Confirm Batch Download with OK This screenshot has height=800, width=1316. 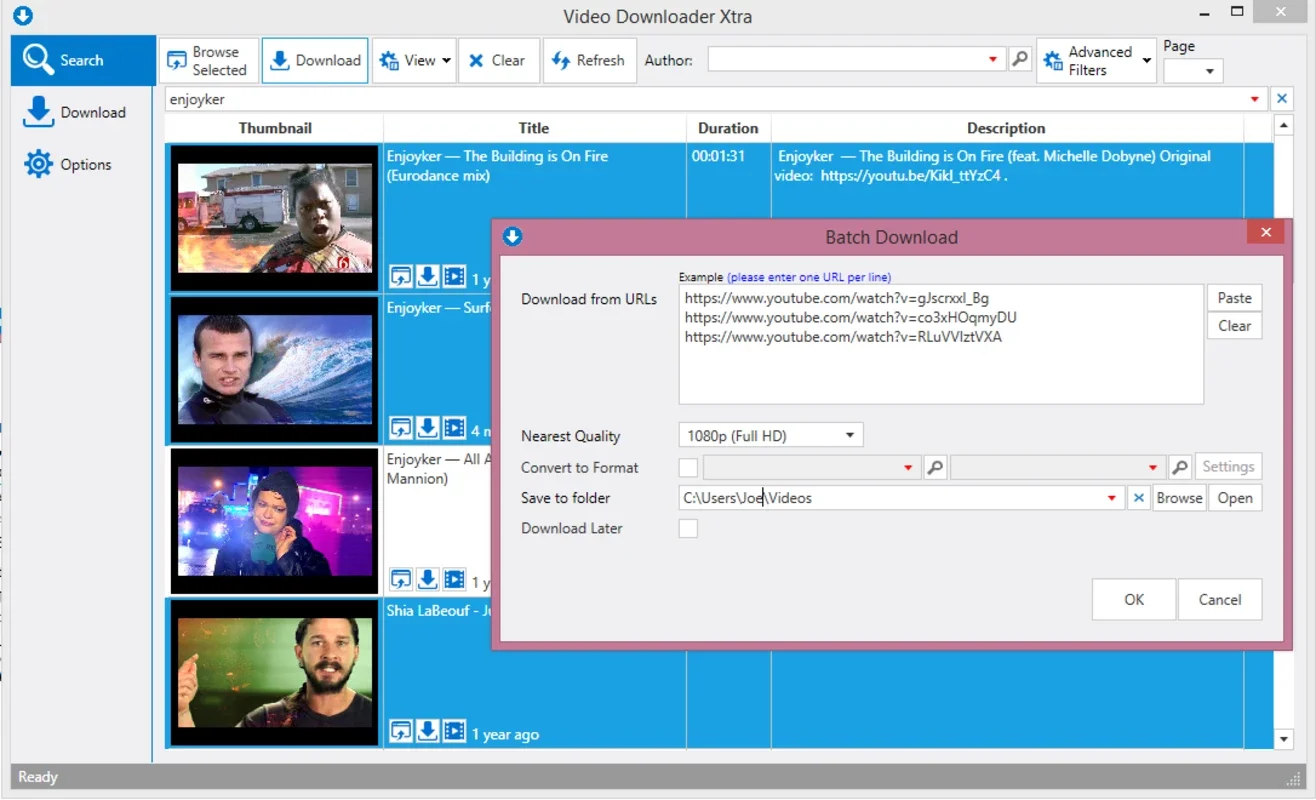coord(1134,600)
